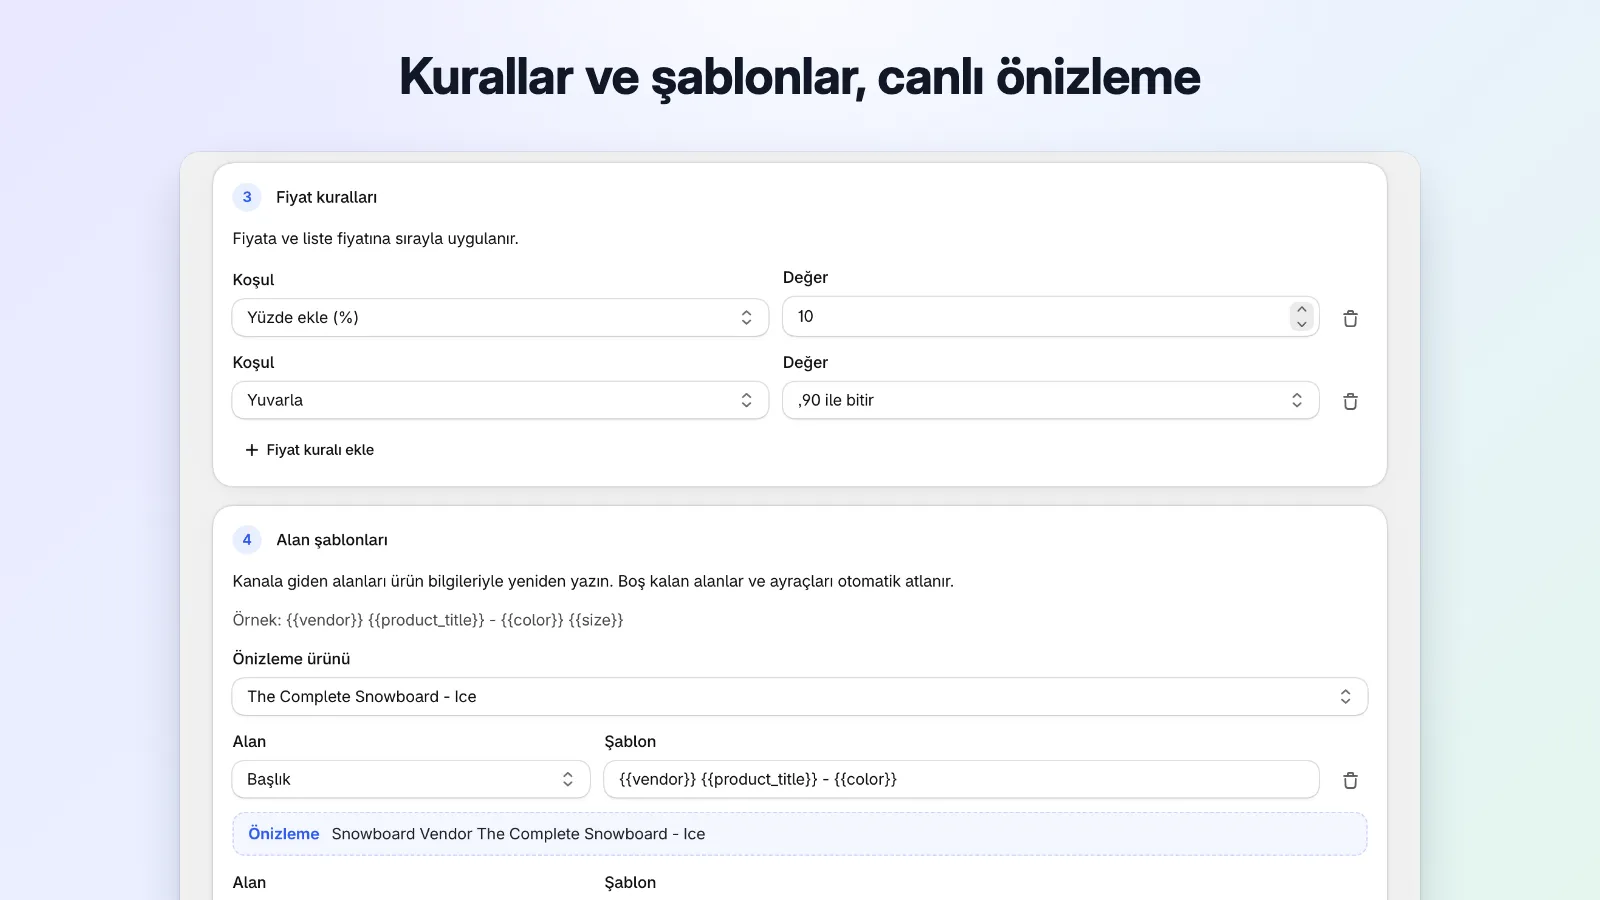Edit the Şablon template input field

click(961, 779)
